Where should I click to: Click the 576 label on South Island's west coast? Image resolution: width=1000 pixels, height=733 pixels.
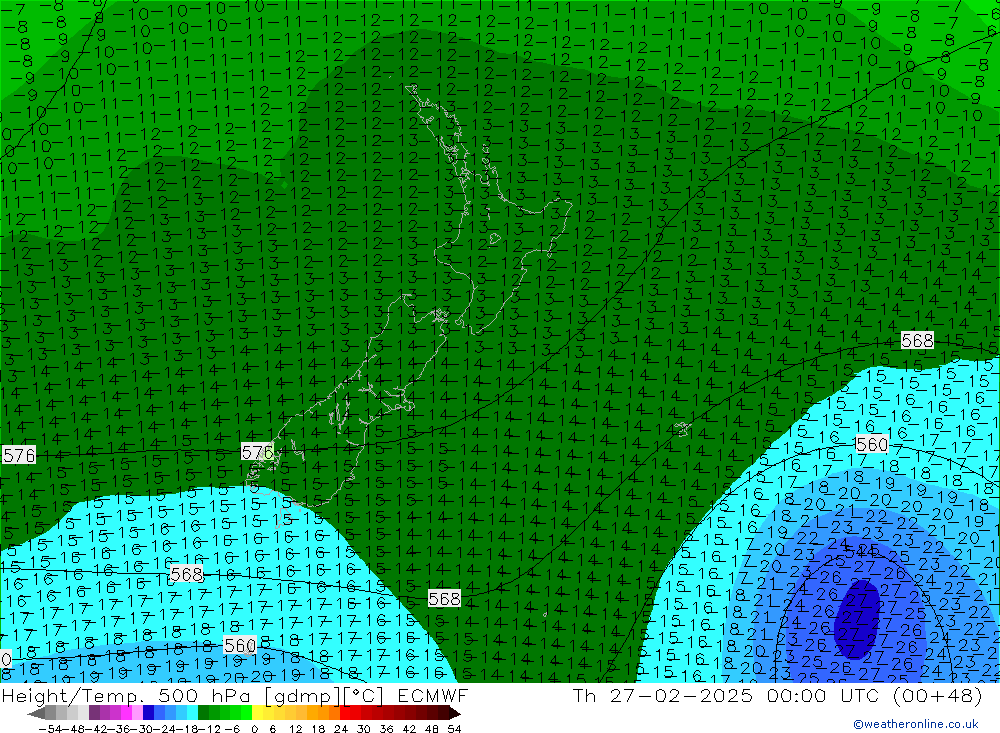[x=258, y=452]
